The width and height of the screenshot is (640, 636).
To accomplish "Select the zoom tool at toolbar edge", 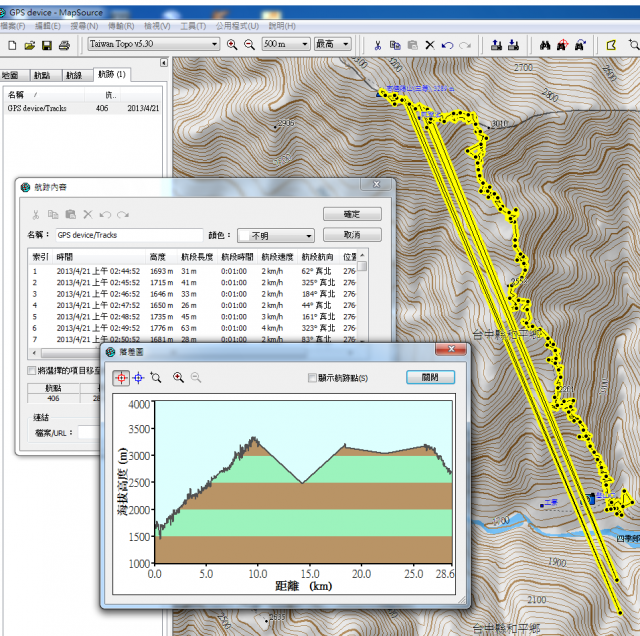I will tap(634, 44).
